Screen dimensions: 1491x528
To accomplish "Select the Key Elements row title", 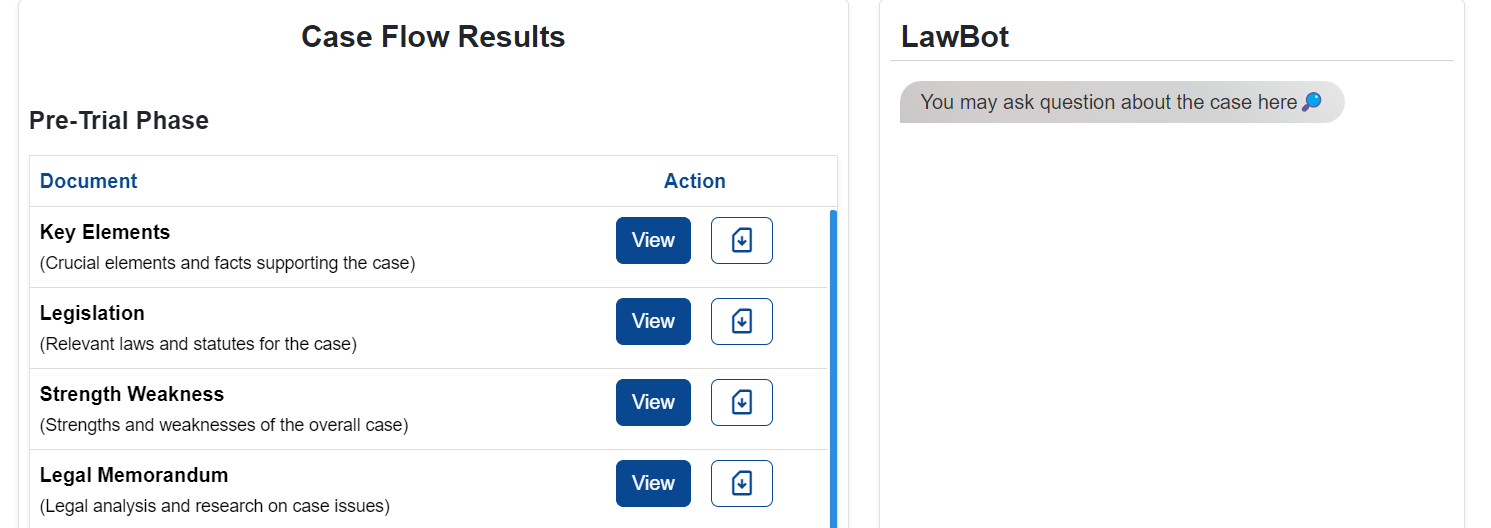I will [x=105, y=232].
